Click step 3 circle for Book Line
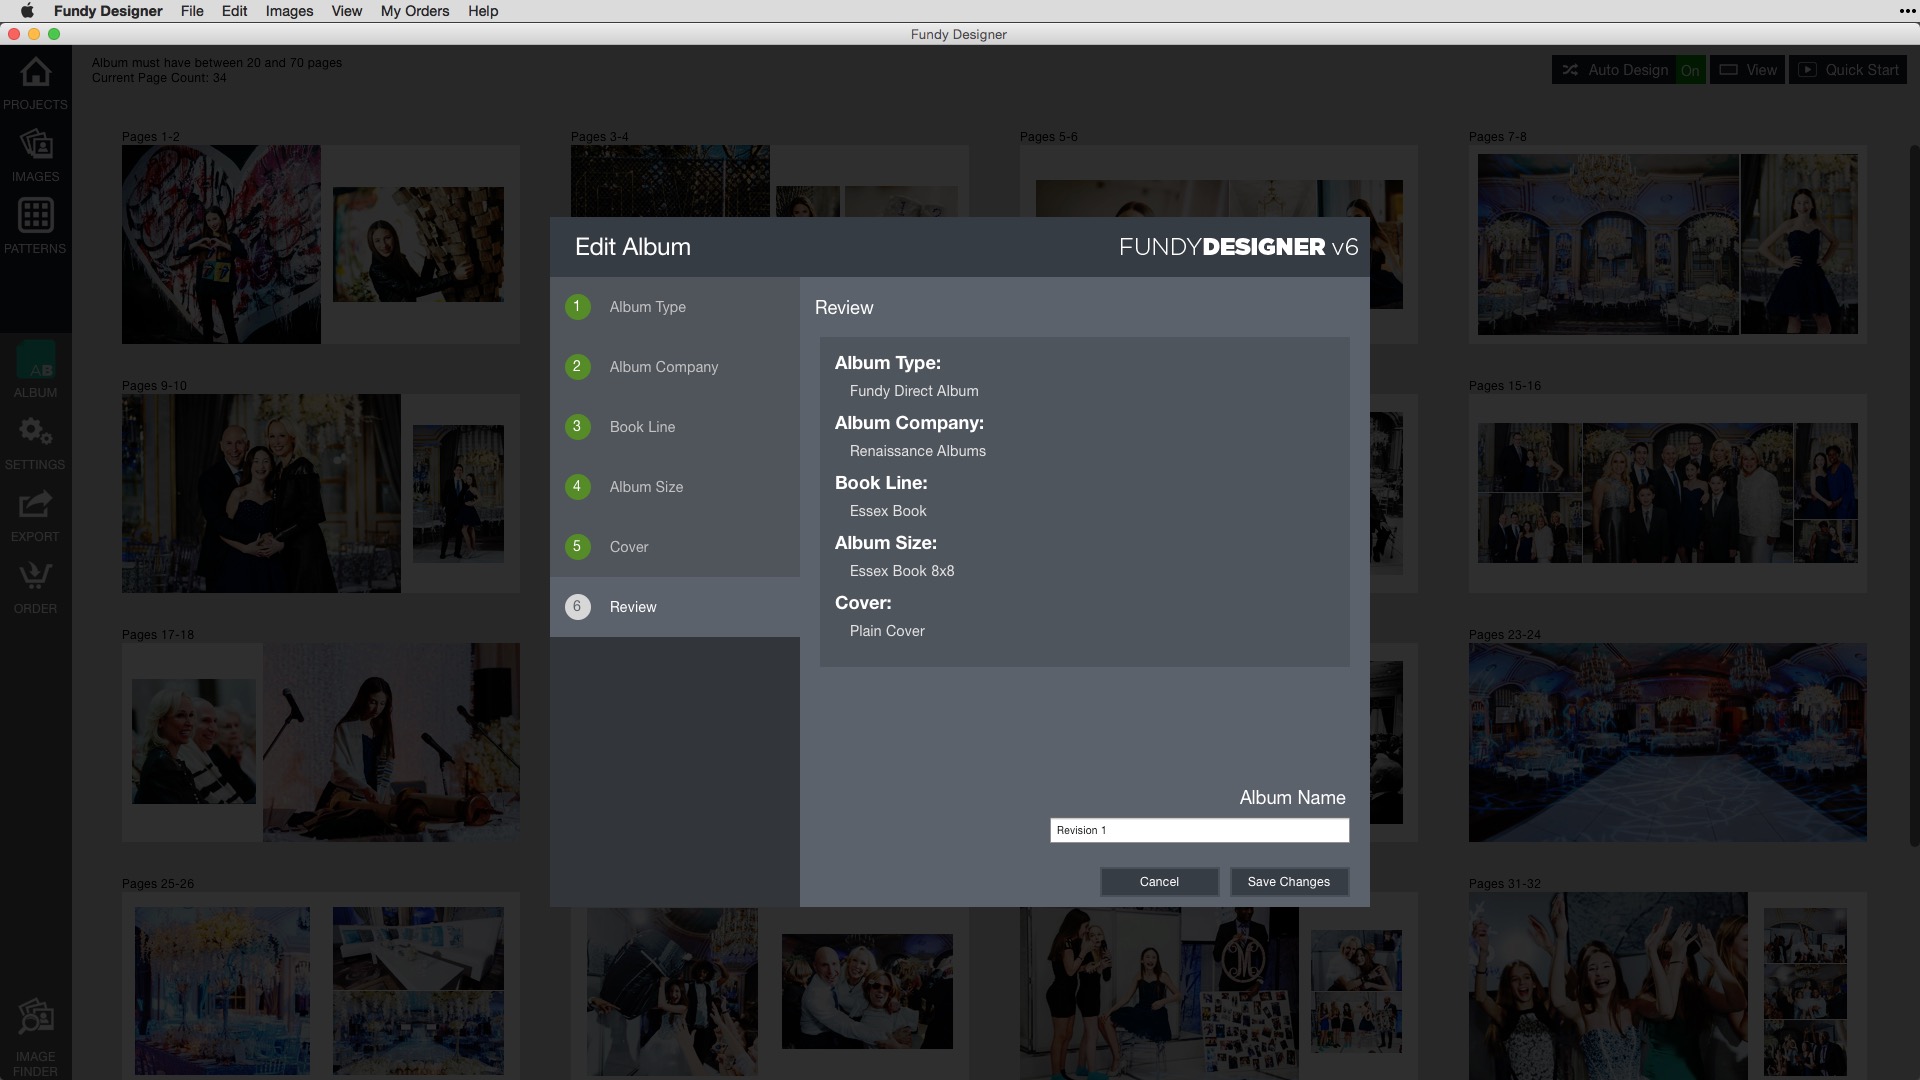This screenshot has width=1920, height=1080. pos(577,427)
